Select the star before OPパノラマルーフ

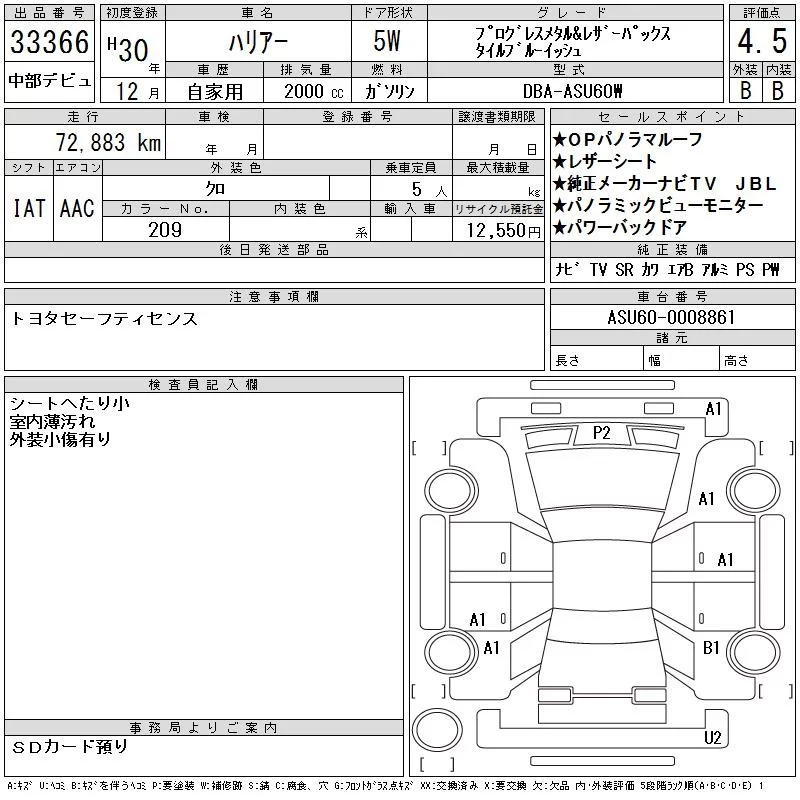point(560,140)
